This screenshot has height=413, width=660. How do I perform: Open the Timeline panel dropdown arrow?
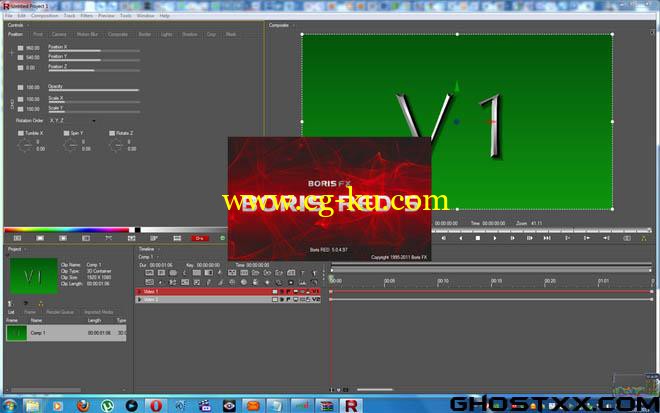click(x=159, y=249)
